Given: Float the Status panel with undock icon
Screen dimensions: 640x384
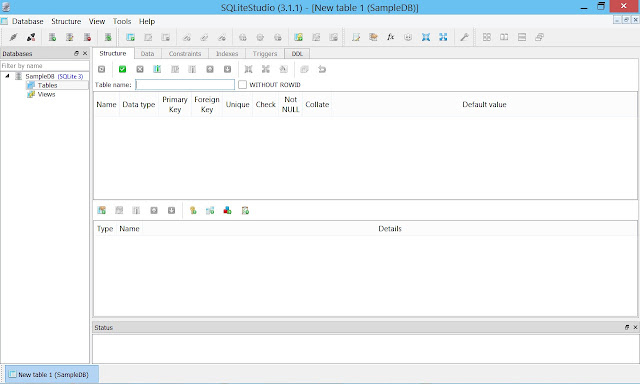Looking at the screenshot, I should click(627, 327).
